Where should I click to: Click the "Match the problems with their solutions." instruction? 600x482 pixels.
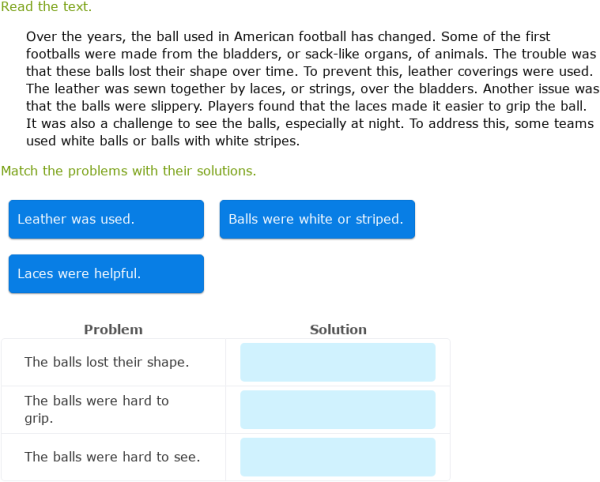(x=128, y=171)
